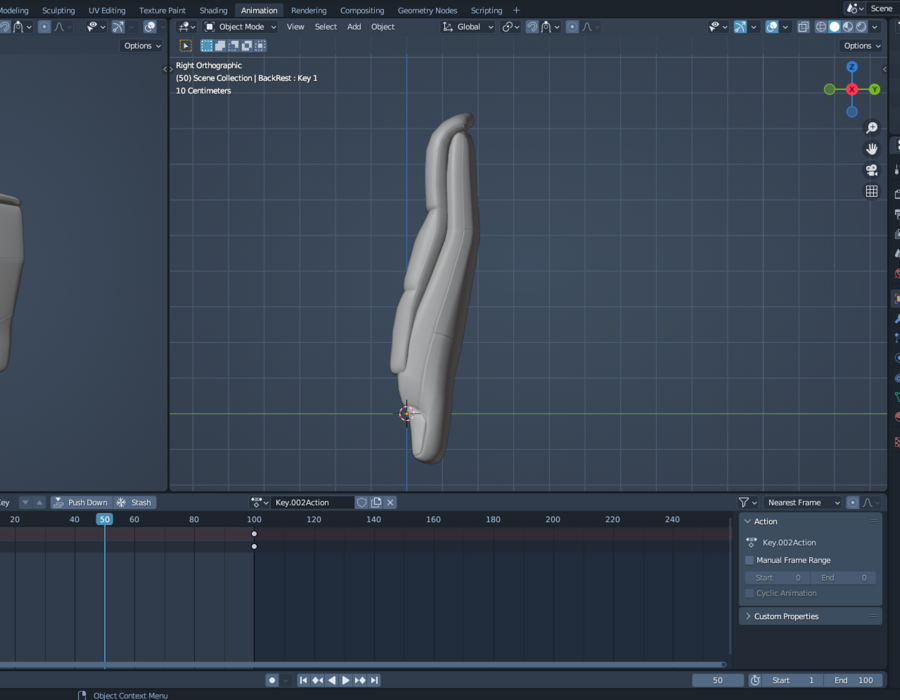Image resolution: width=900 pixels, height=700 pixels.
Task: Click the Push Down button
Action: coord(81,502)
